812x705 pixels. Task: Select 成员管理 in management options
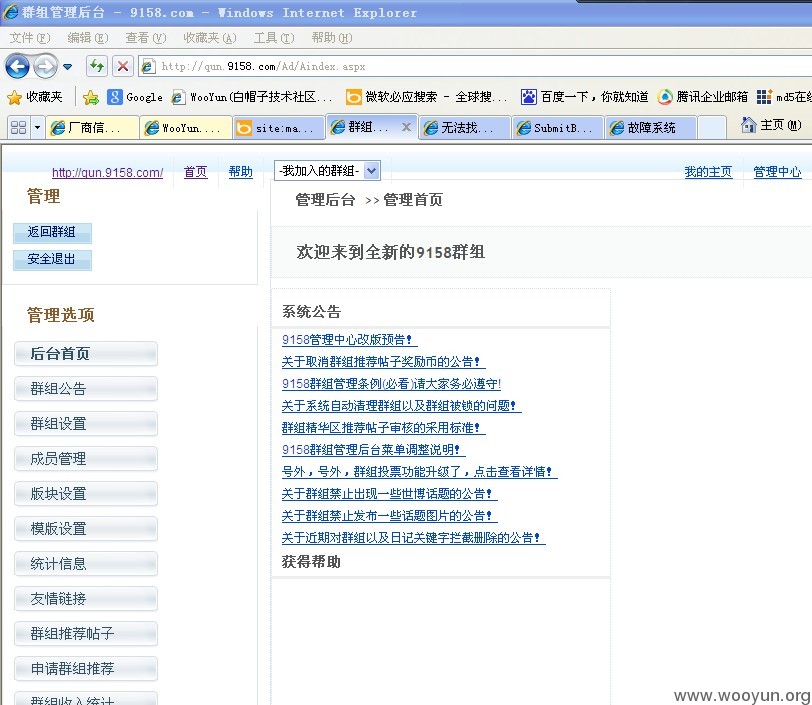[86, 459]
